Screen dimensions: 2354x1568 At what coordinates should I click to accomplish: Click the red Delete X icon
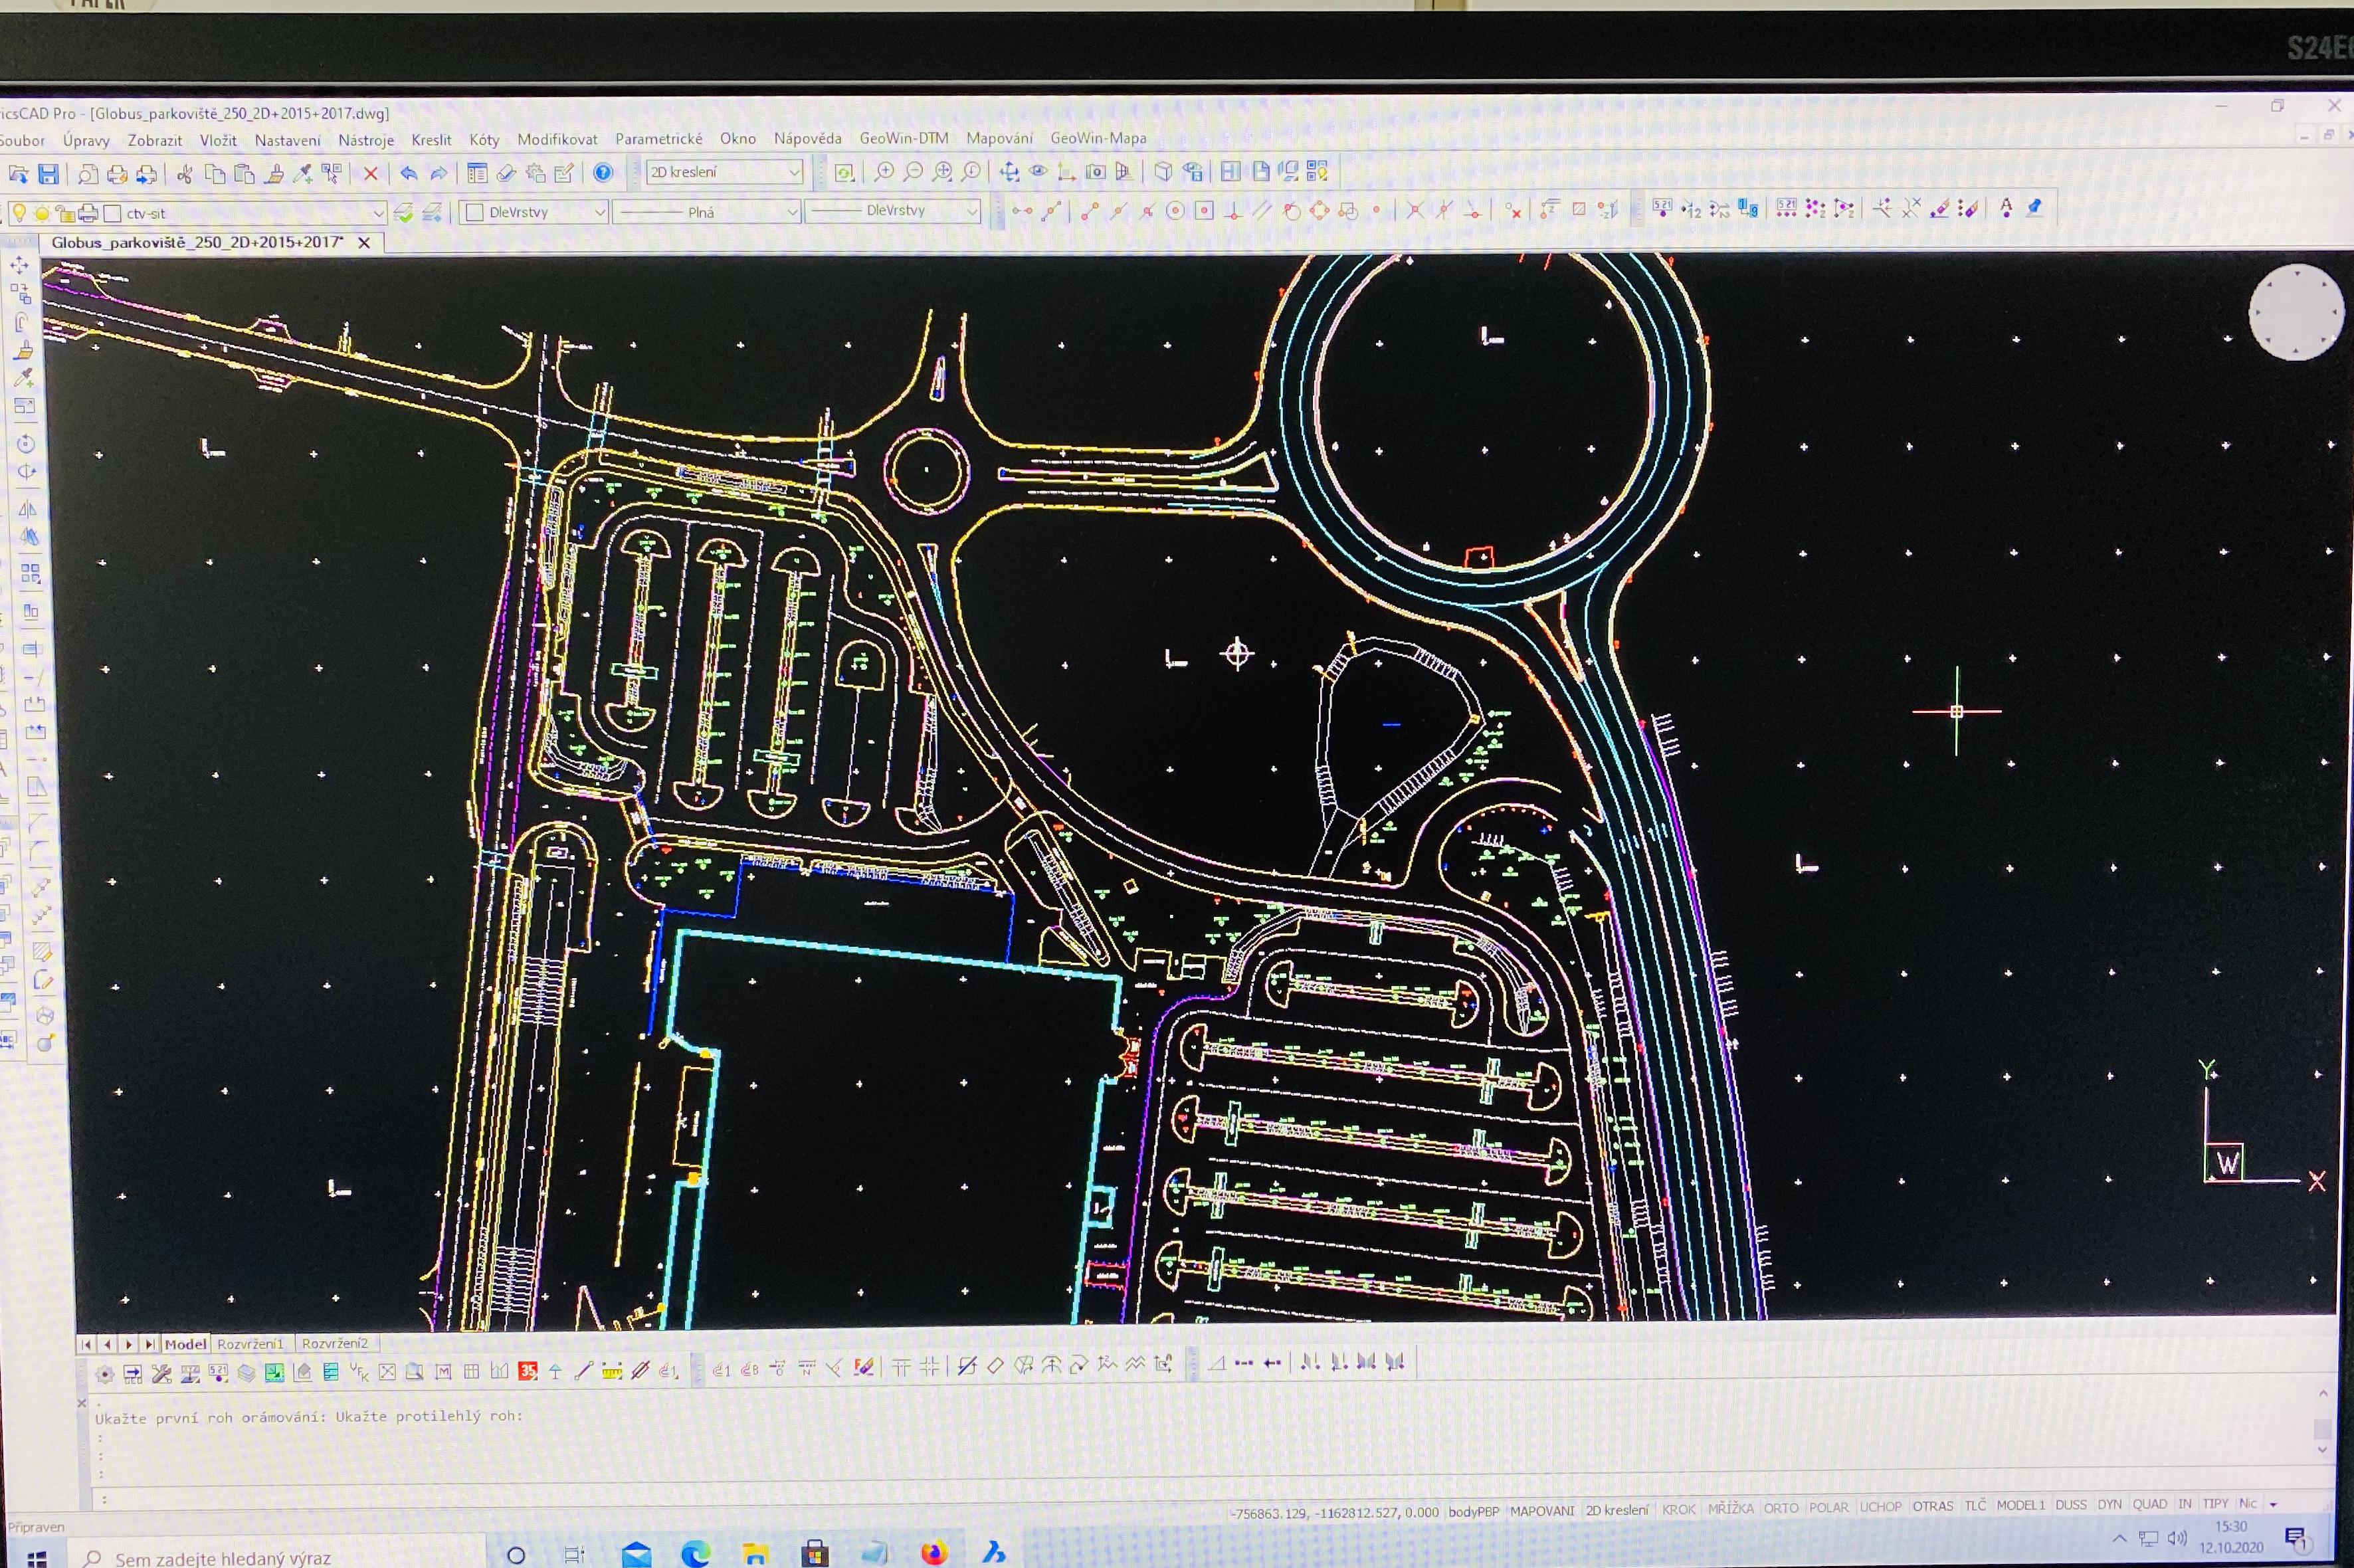[x=370, y=174]
